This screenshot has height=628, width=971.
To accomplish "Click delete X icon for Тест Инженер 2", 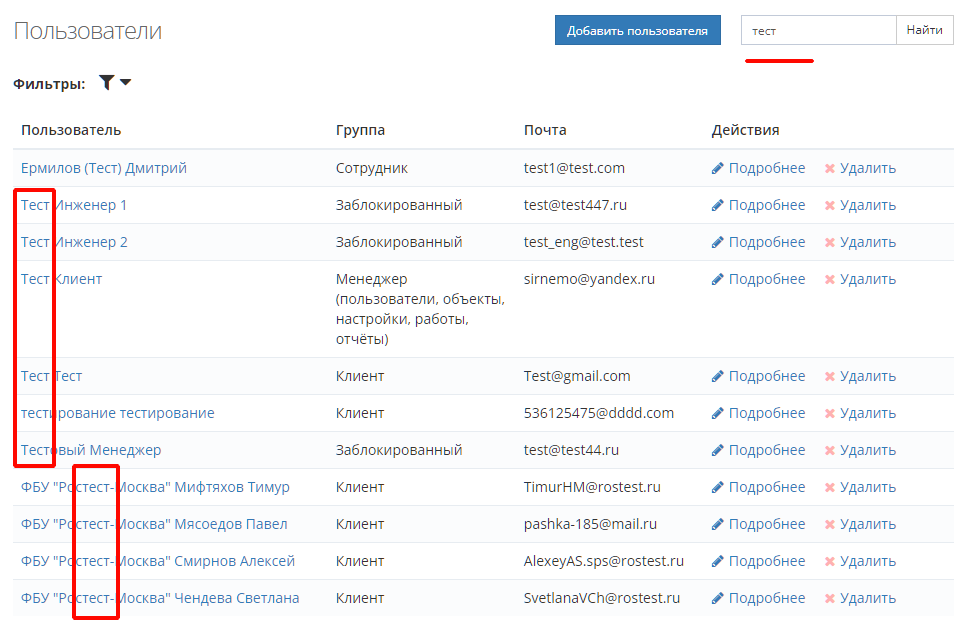I will tap(829, 242).
